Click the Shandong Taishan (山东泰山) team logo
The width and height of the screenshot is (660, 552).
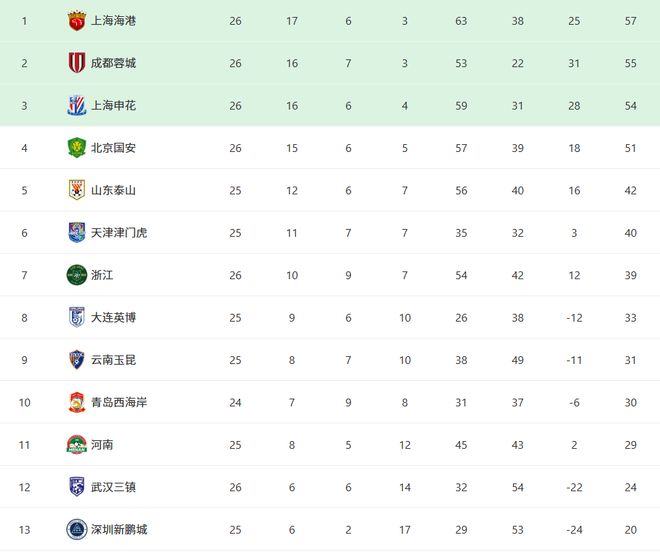pos(77,190)
